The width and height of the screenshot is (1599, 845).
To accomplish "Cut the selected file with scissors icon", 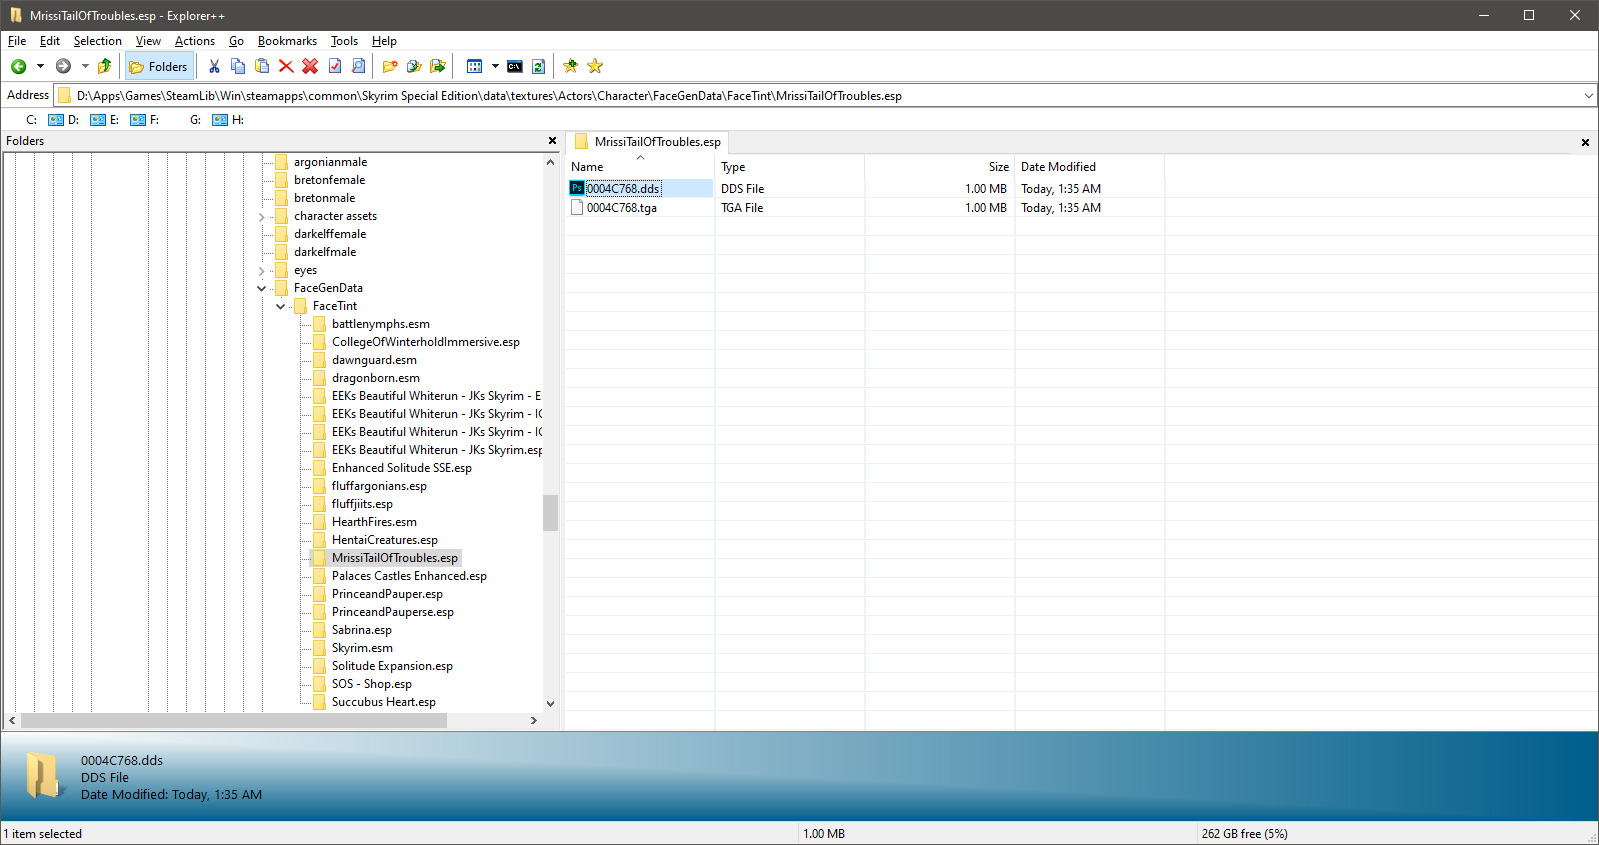I will point(214,66).
